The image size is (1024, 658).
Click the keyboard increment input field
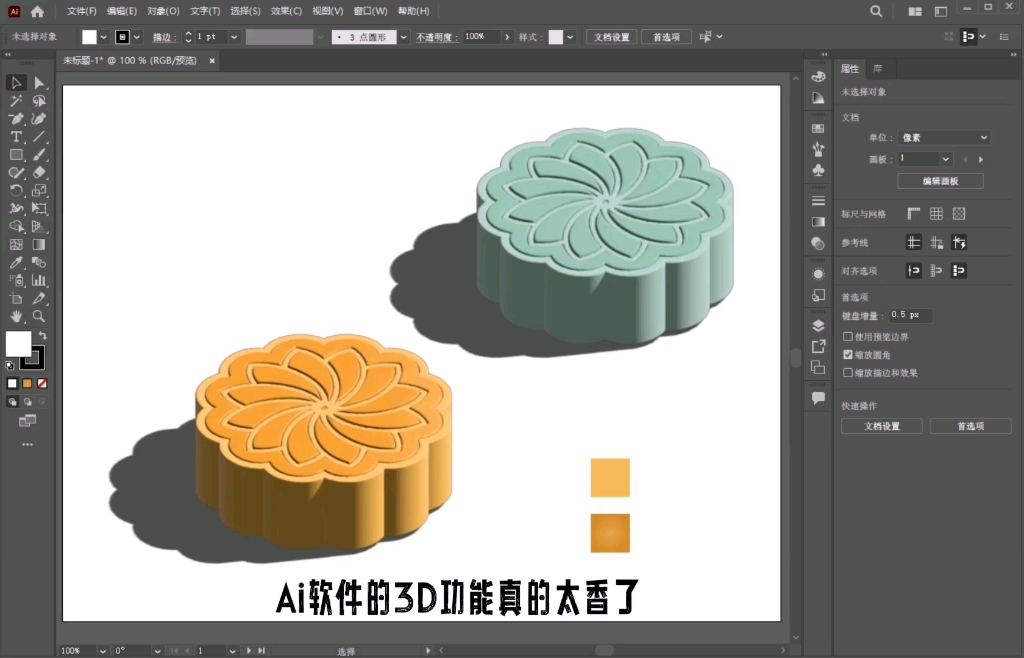[910, 315]
